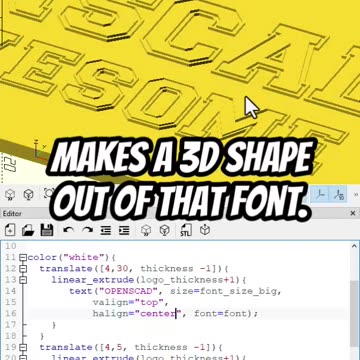The image size is (360, 360).
Task: Toggle Show Axes in viewport toolbar
Action: click(x=320, y=194)
